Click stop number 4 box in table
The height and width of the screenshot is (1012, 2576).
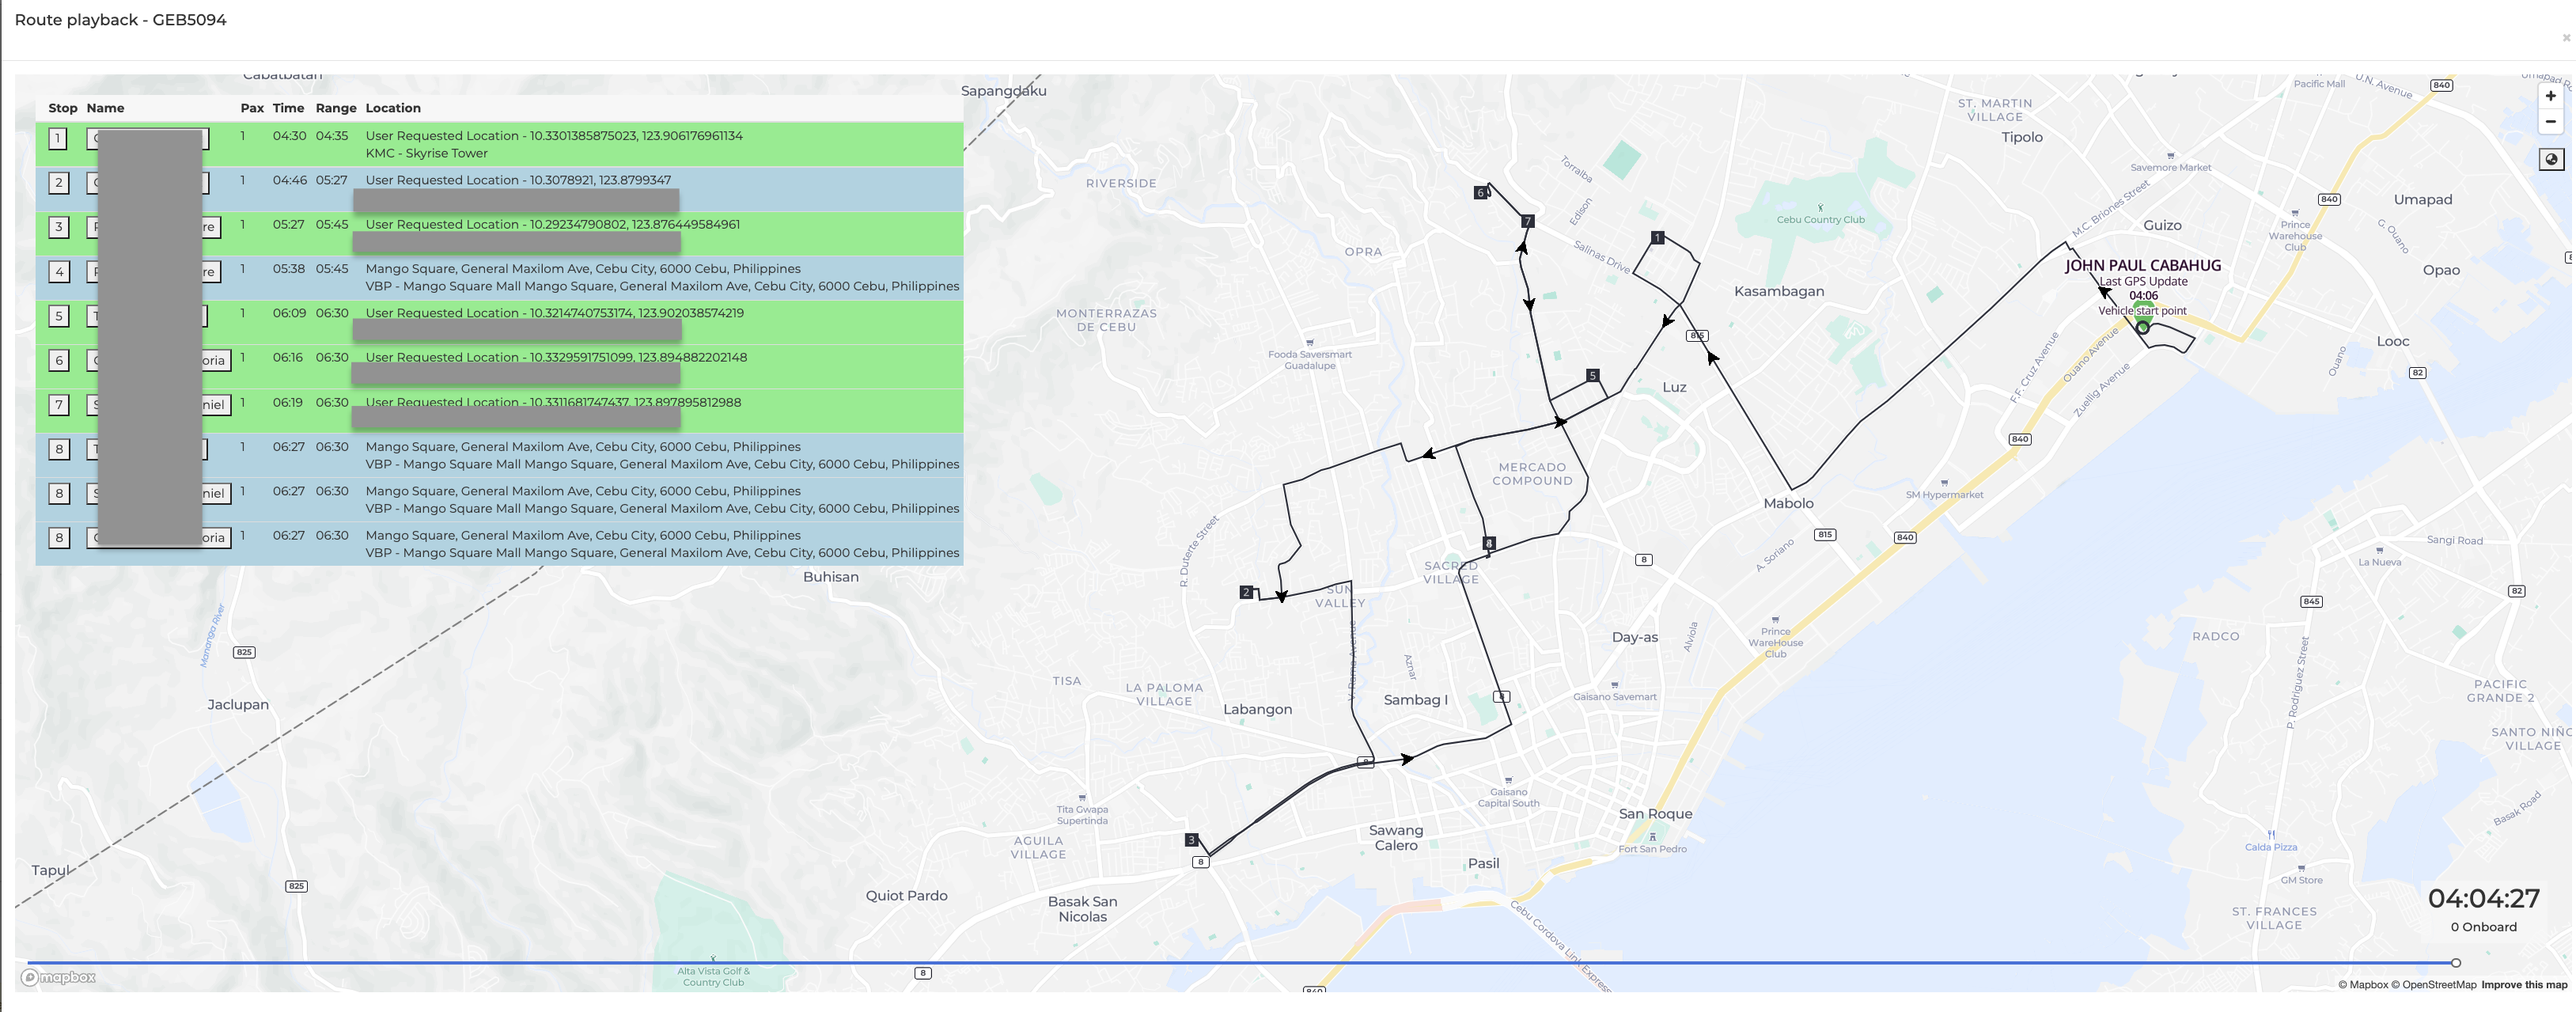58,271
